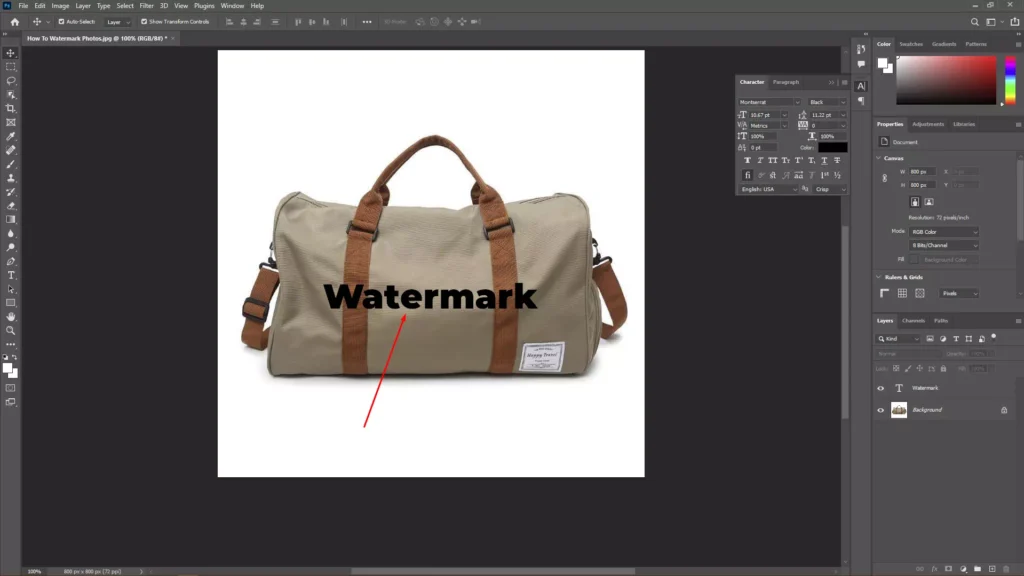This screenshot has width=1024, height=576.
Task: Open the English: USA language dropdown
Action: click(x=769, y=189)
